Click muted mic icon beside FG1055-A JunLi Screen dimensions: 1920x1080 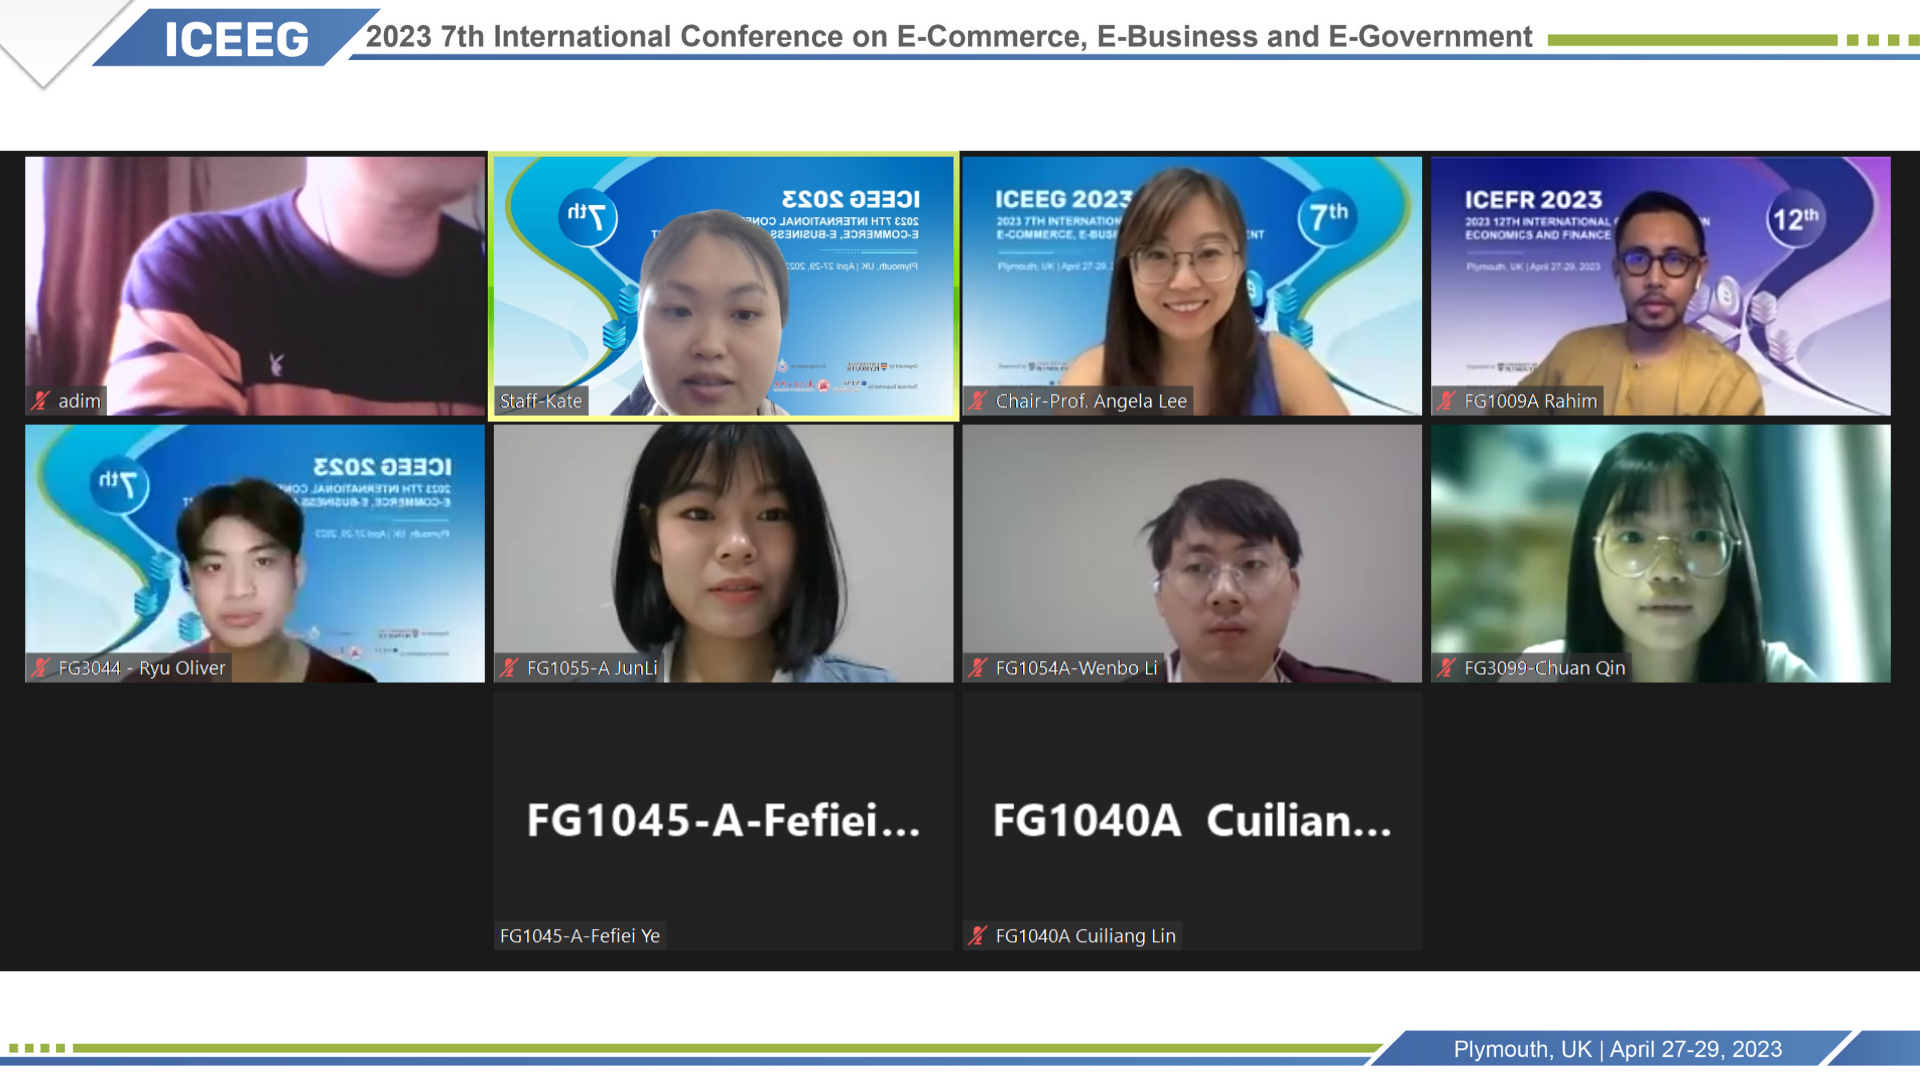click(x=509, y=668)
